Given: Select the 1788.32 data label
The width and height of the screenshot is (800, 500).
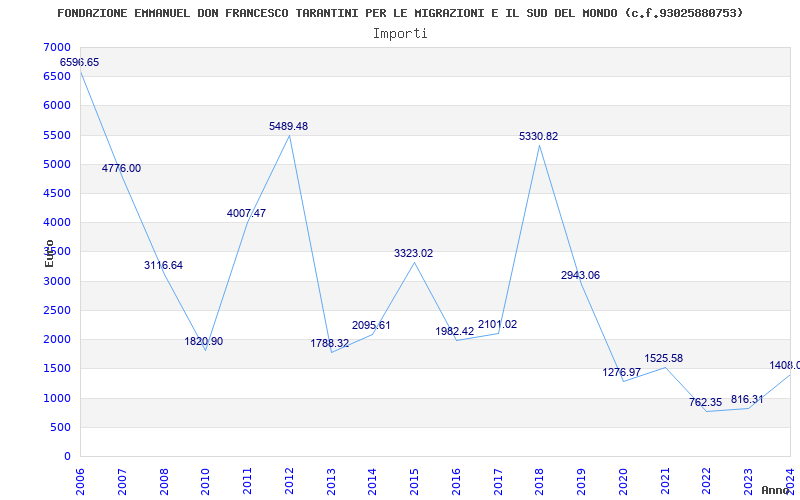Looking at the screenshot, I should click(x=330, y=343).
